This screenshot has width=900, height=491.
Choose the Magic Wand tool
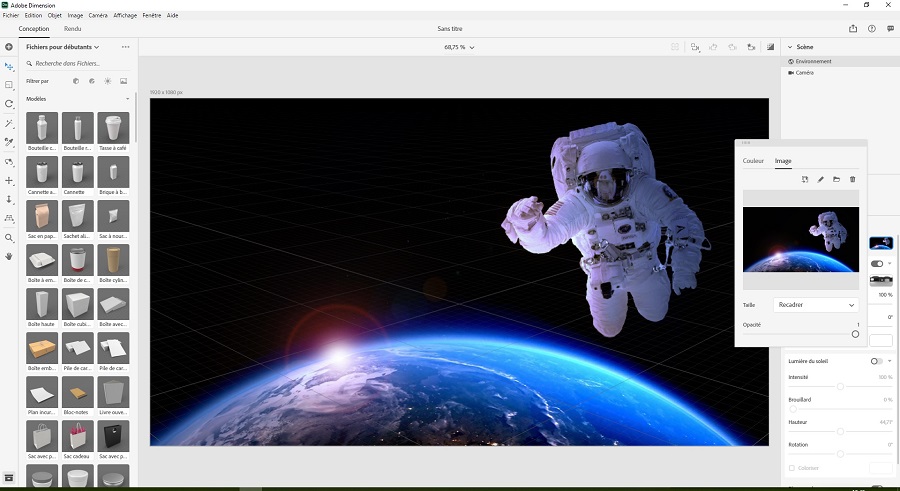(x=9, y=123)
